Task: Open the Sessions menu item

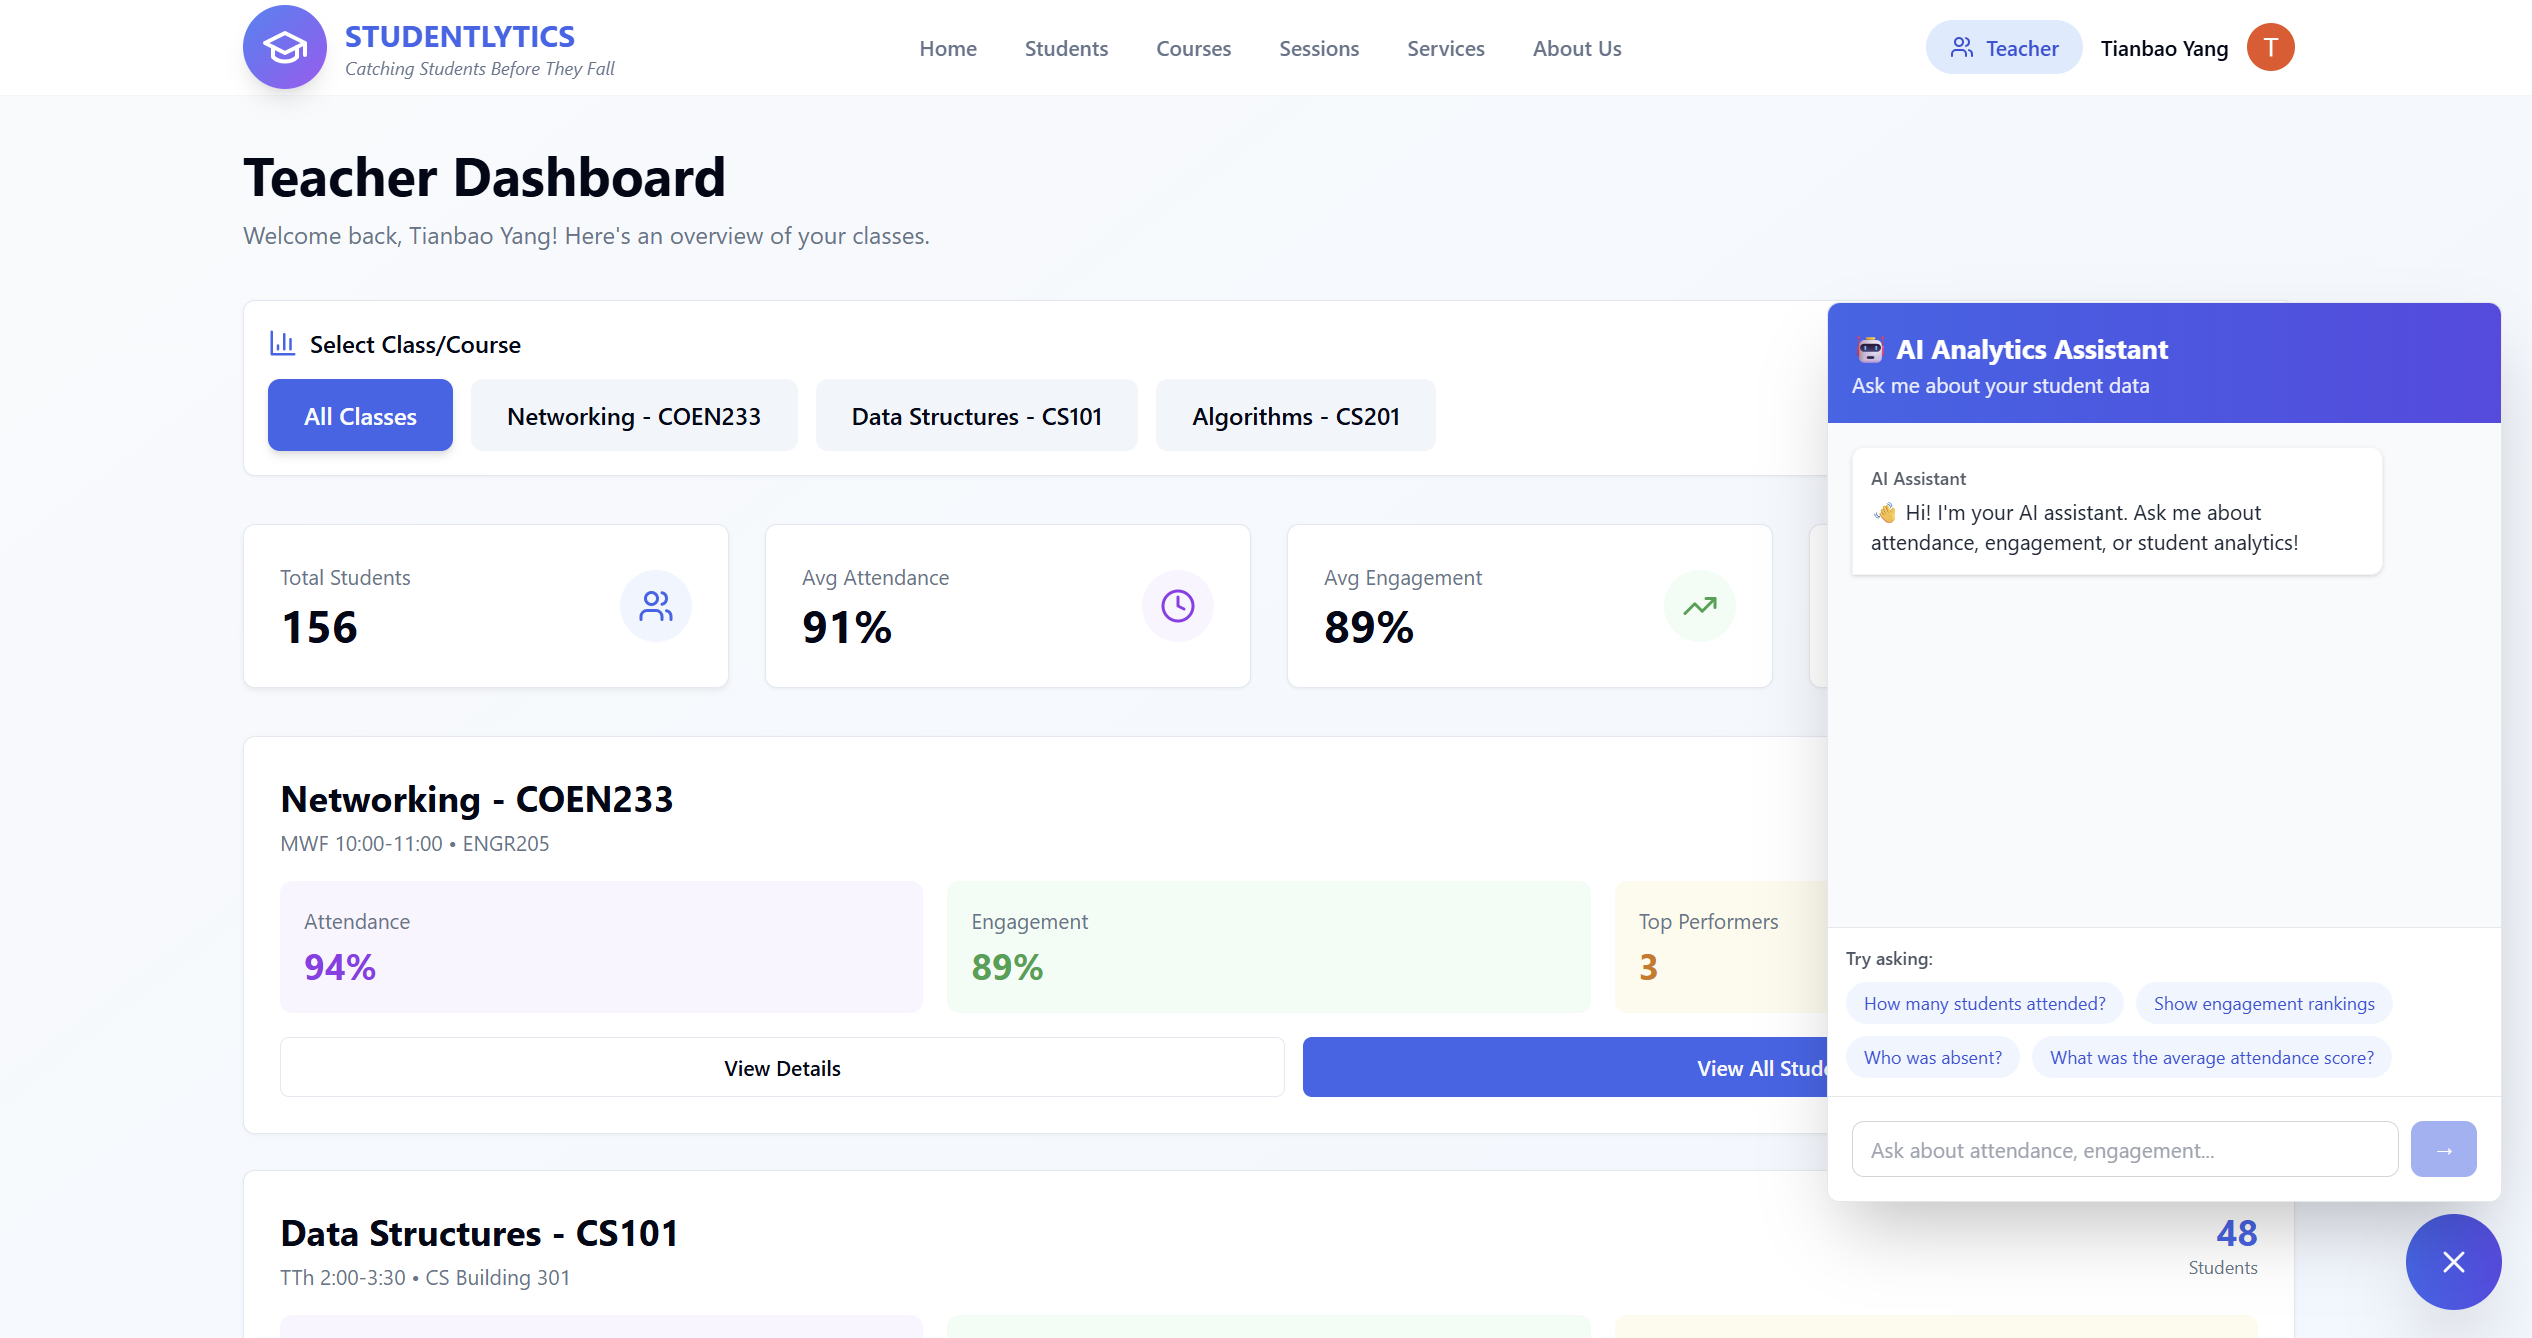Action: tap(1318, 48)
